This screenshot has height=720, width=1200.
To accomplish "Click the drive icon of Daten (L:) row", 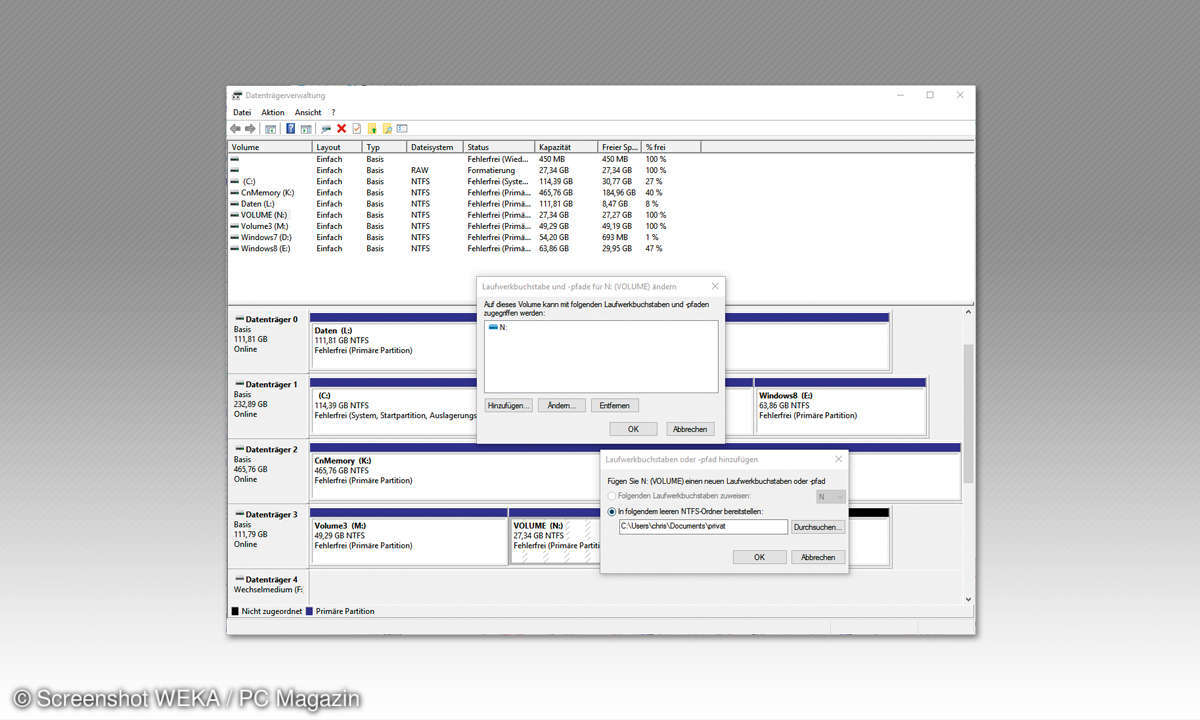I will pyautogui.click(x=235, y=204).
